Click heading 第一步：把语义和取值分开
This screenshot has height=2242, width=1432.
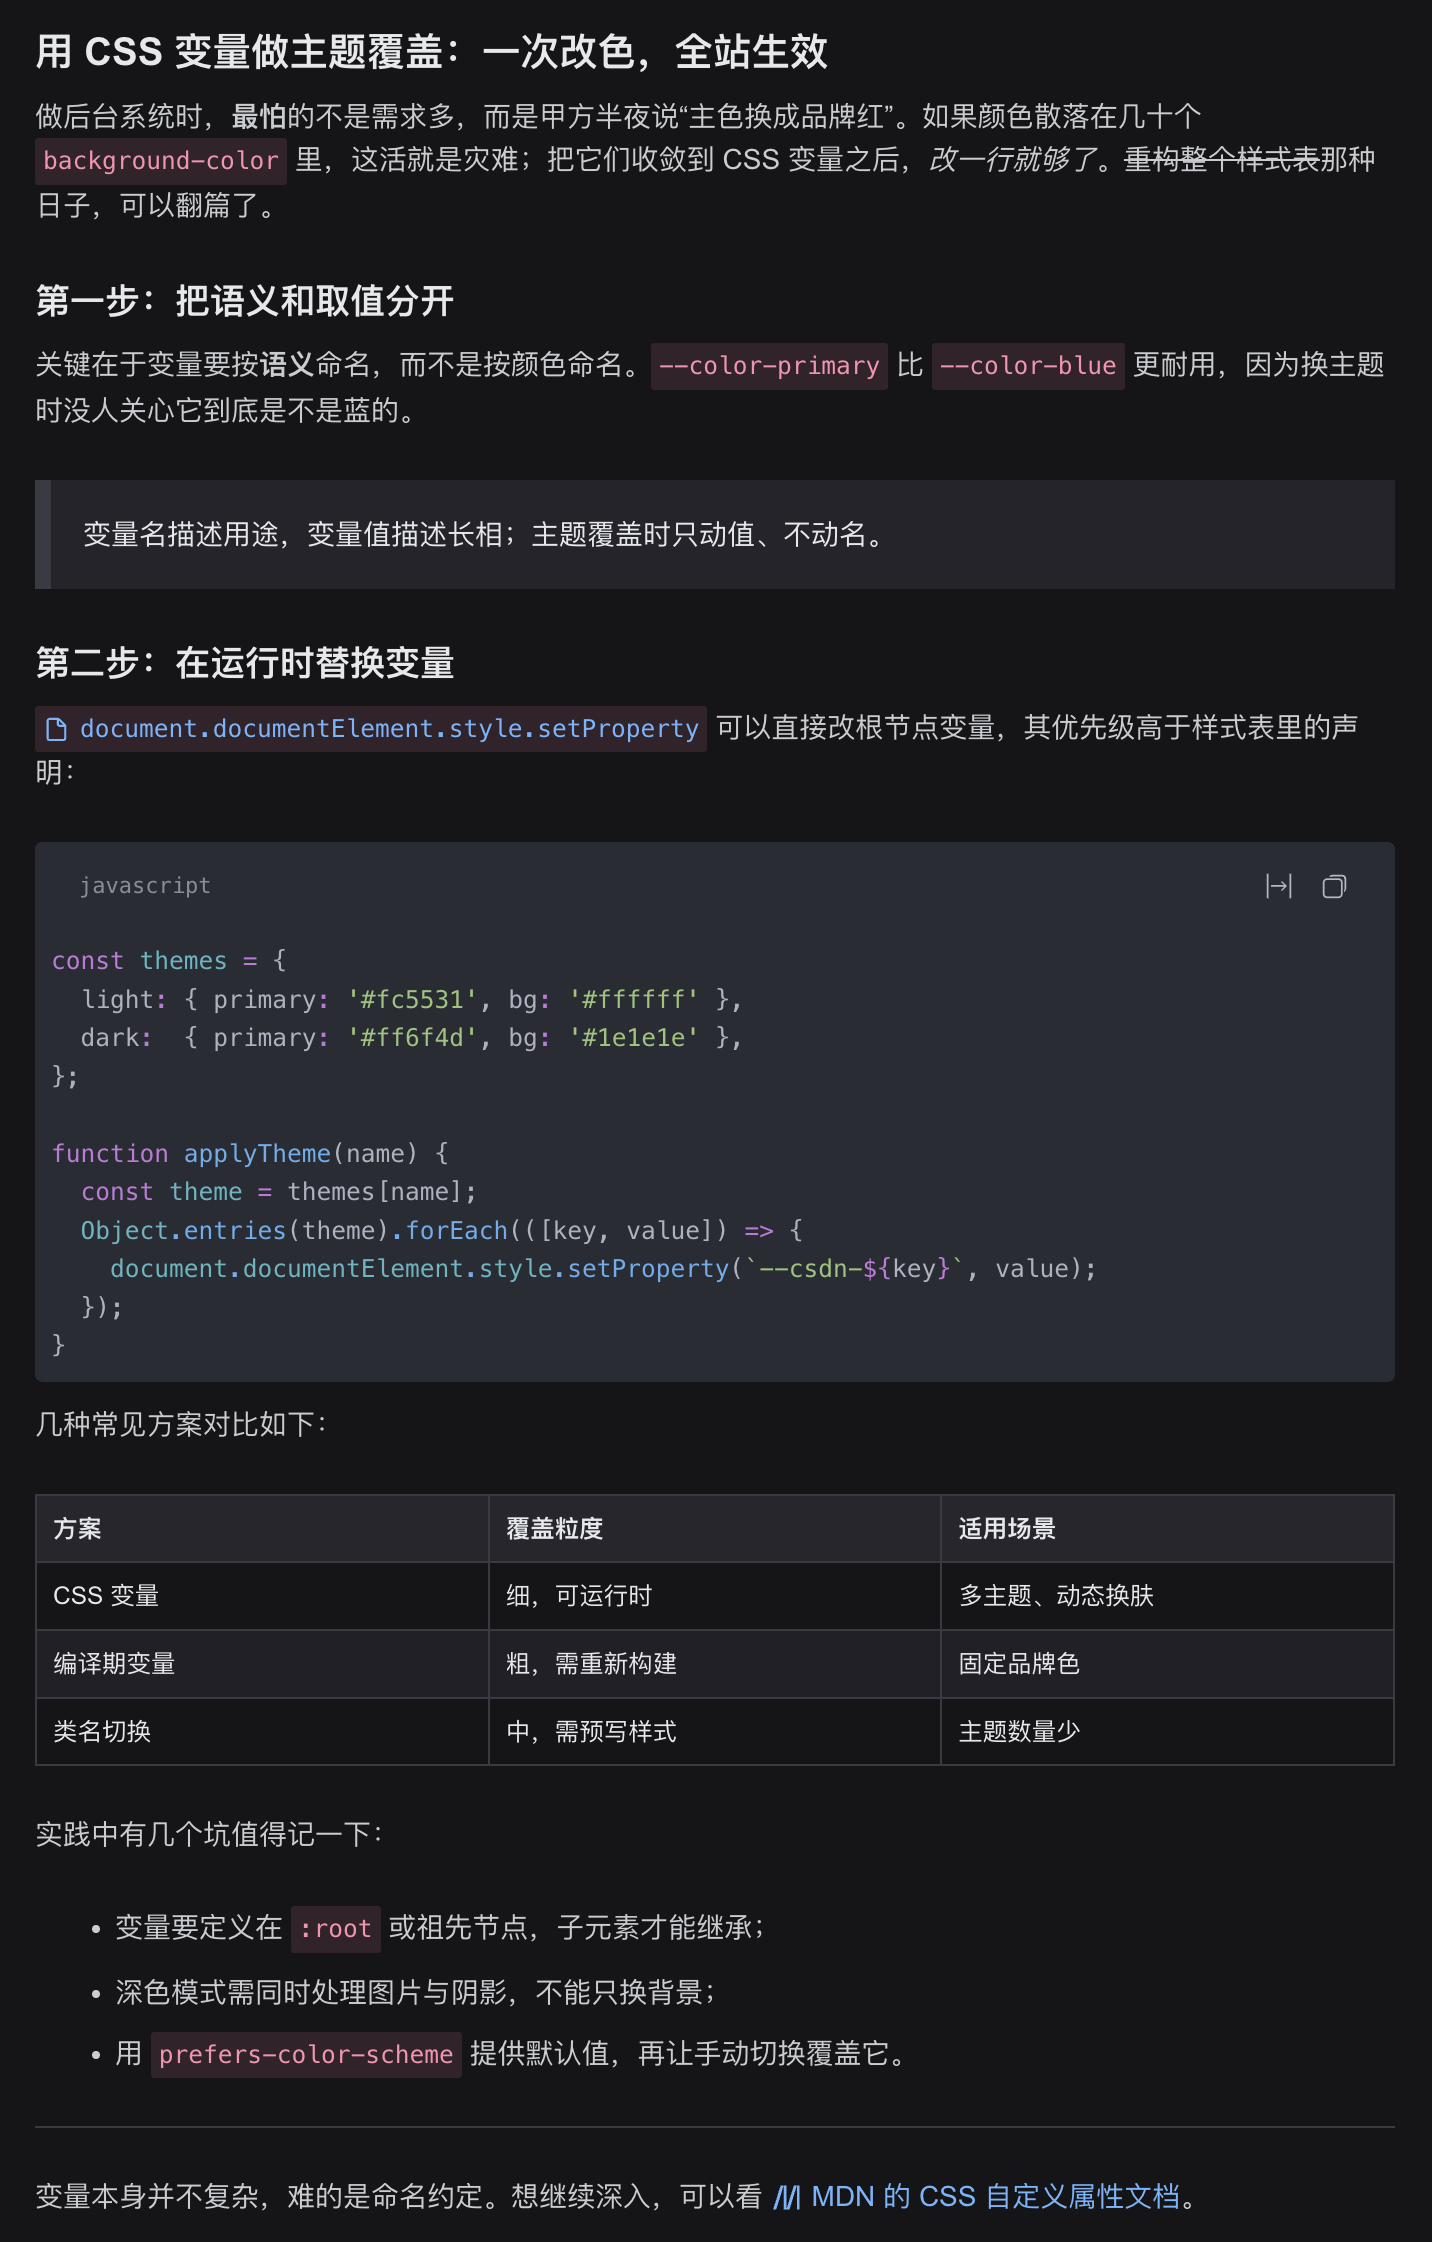pos(245,300)
